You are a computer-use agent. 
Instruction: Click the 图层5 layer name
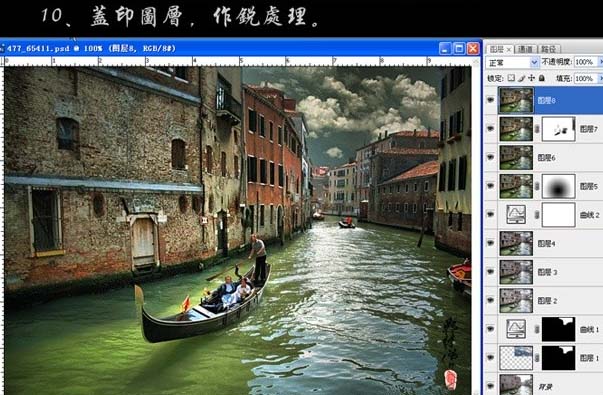(589, 186)
